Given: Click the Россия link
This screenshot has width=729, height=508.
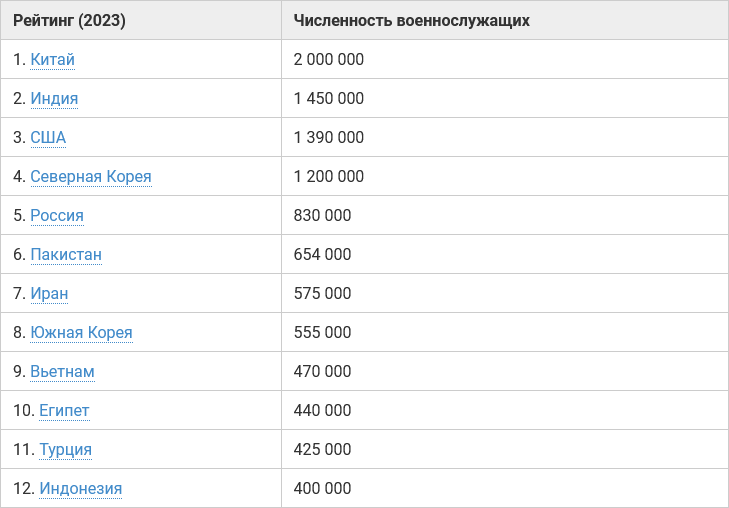Looking at the screenshot, I should (x=57, y=216).
